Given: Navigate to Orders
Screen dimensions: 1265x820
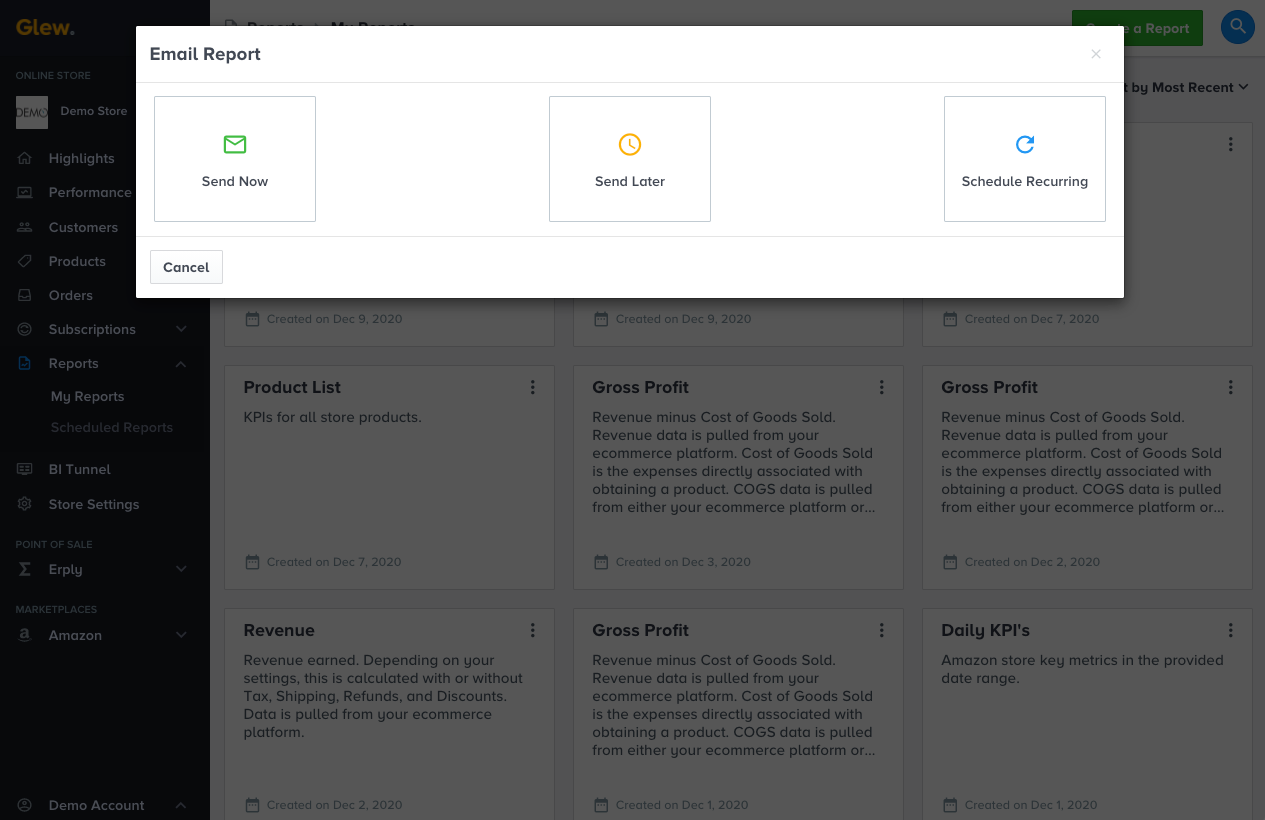Looking at the screenshot, I should click(70, 295).
